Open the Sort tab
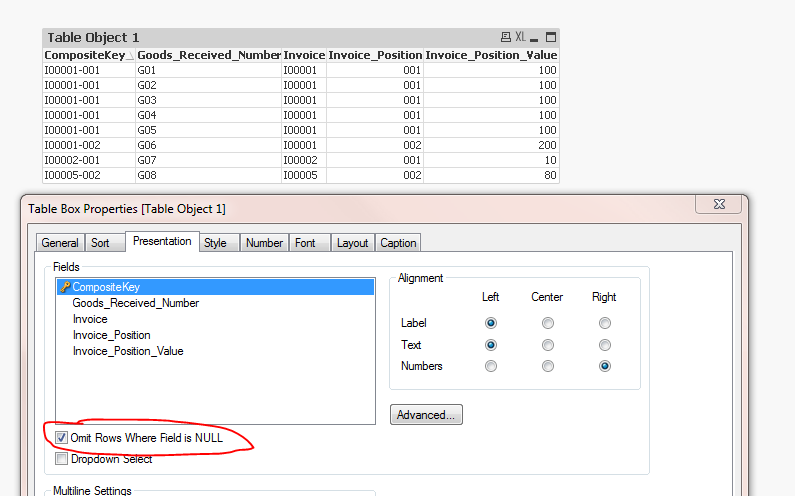795x496 pixels. click(x=101, y=243)
